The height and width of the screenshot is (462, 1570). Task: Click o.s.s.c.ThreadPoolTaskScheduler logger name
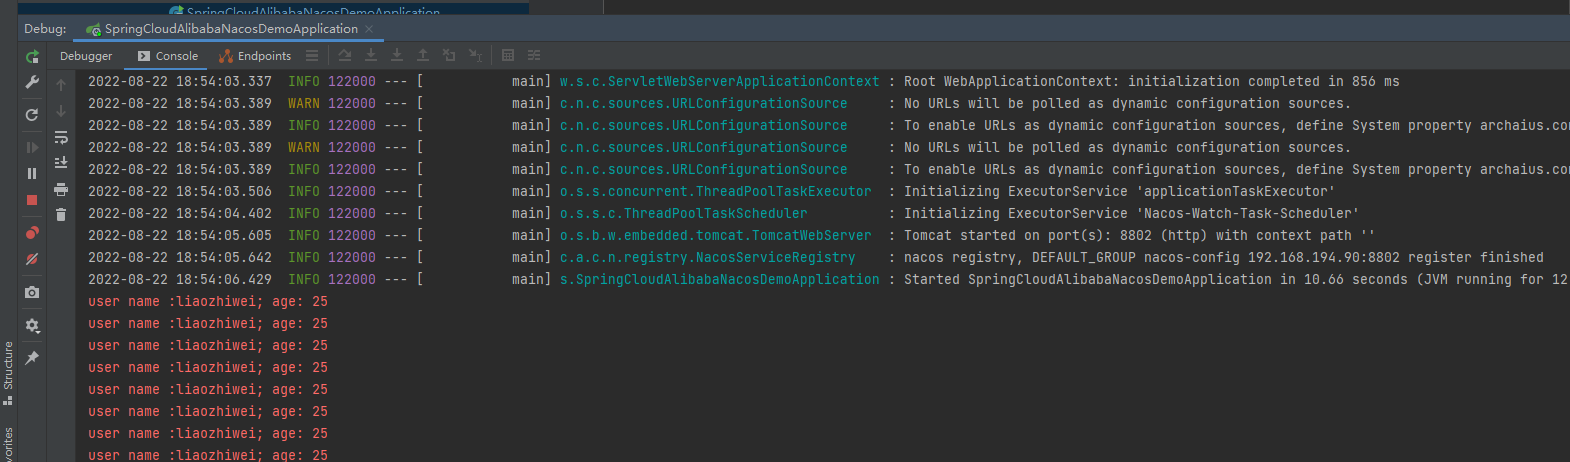(683, 213)
